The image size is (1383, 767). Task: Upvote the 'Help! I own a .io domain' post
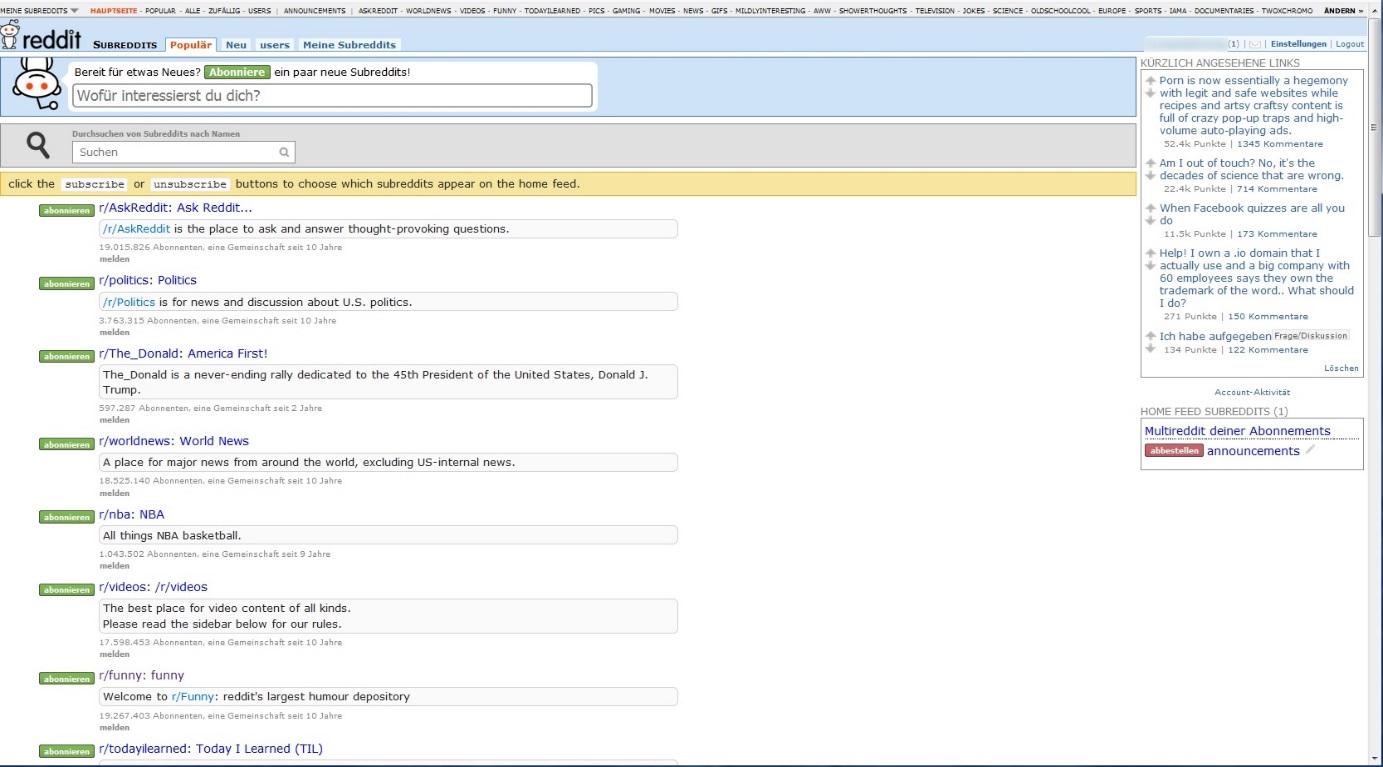tap(1151, 253)
